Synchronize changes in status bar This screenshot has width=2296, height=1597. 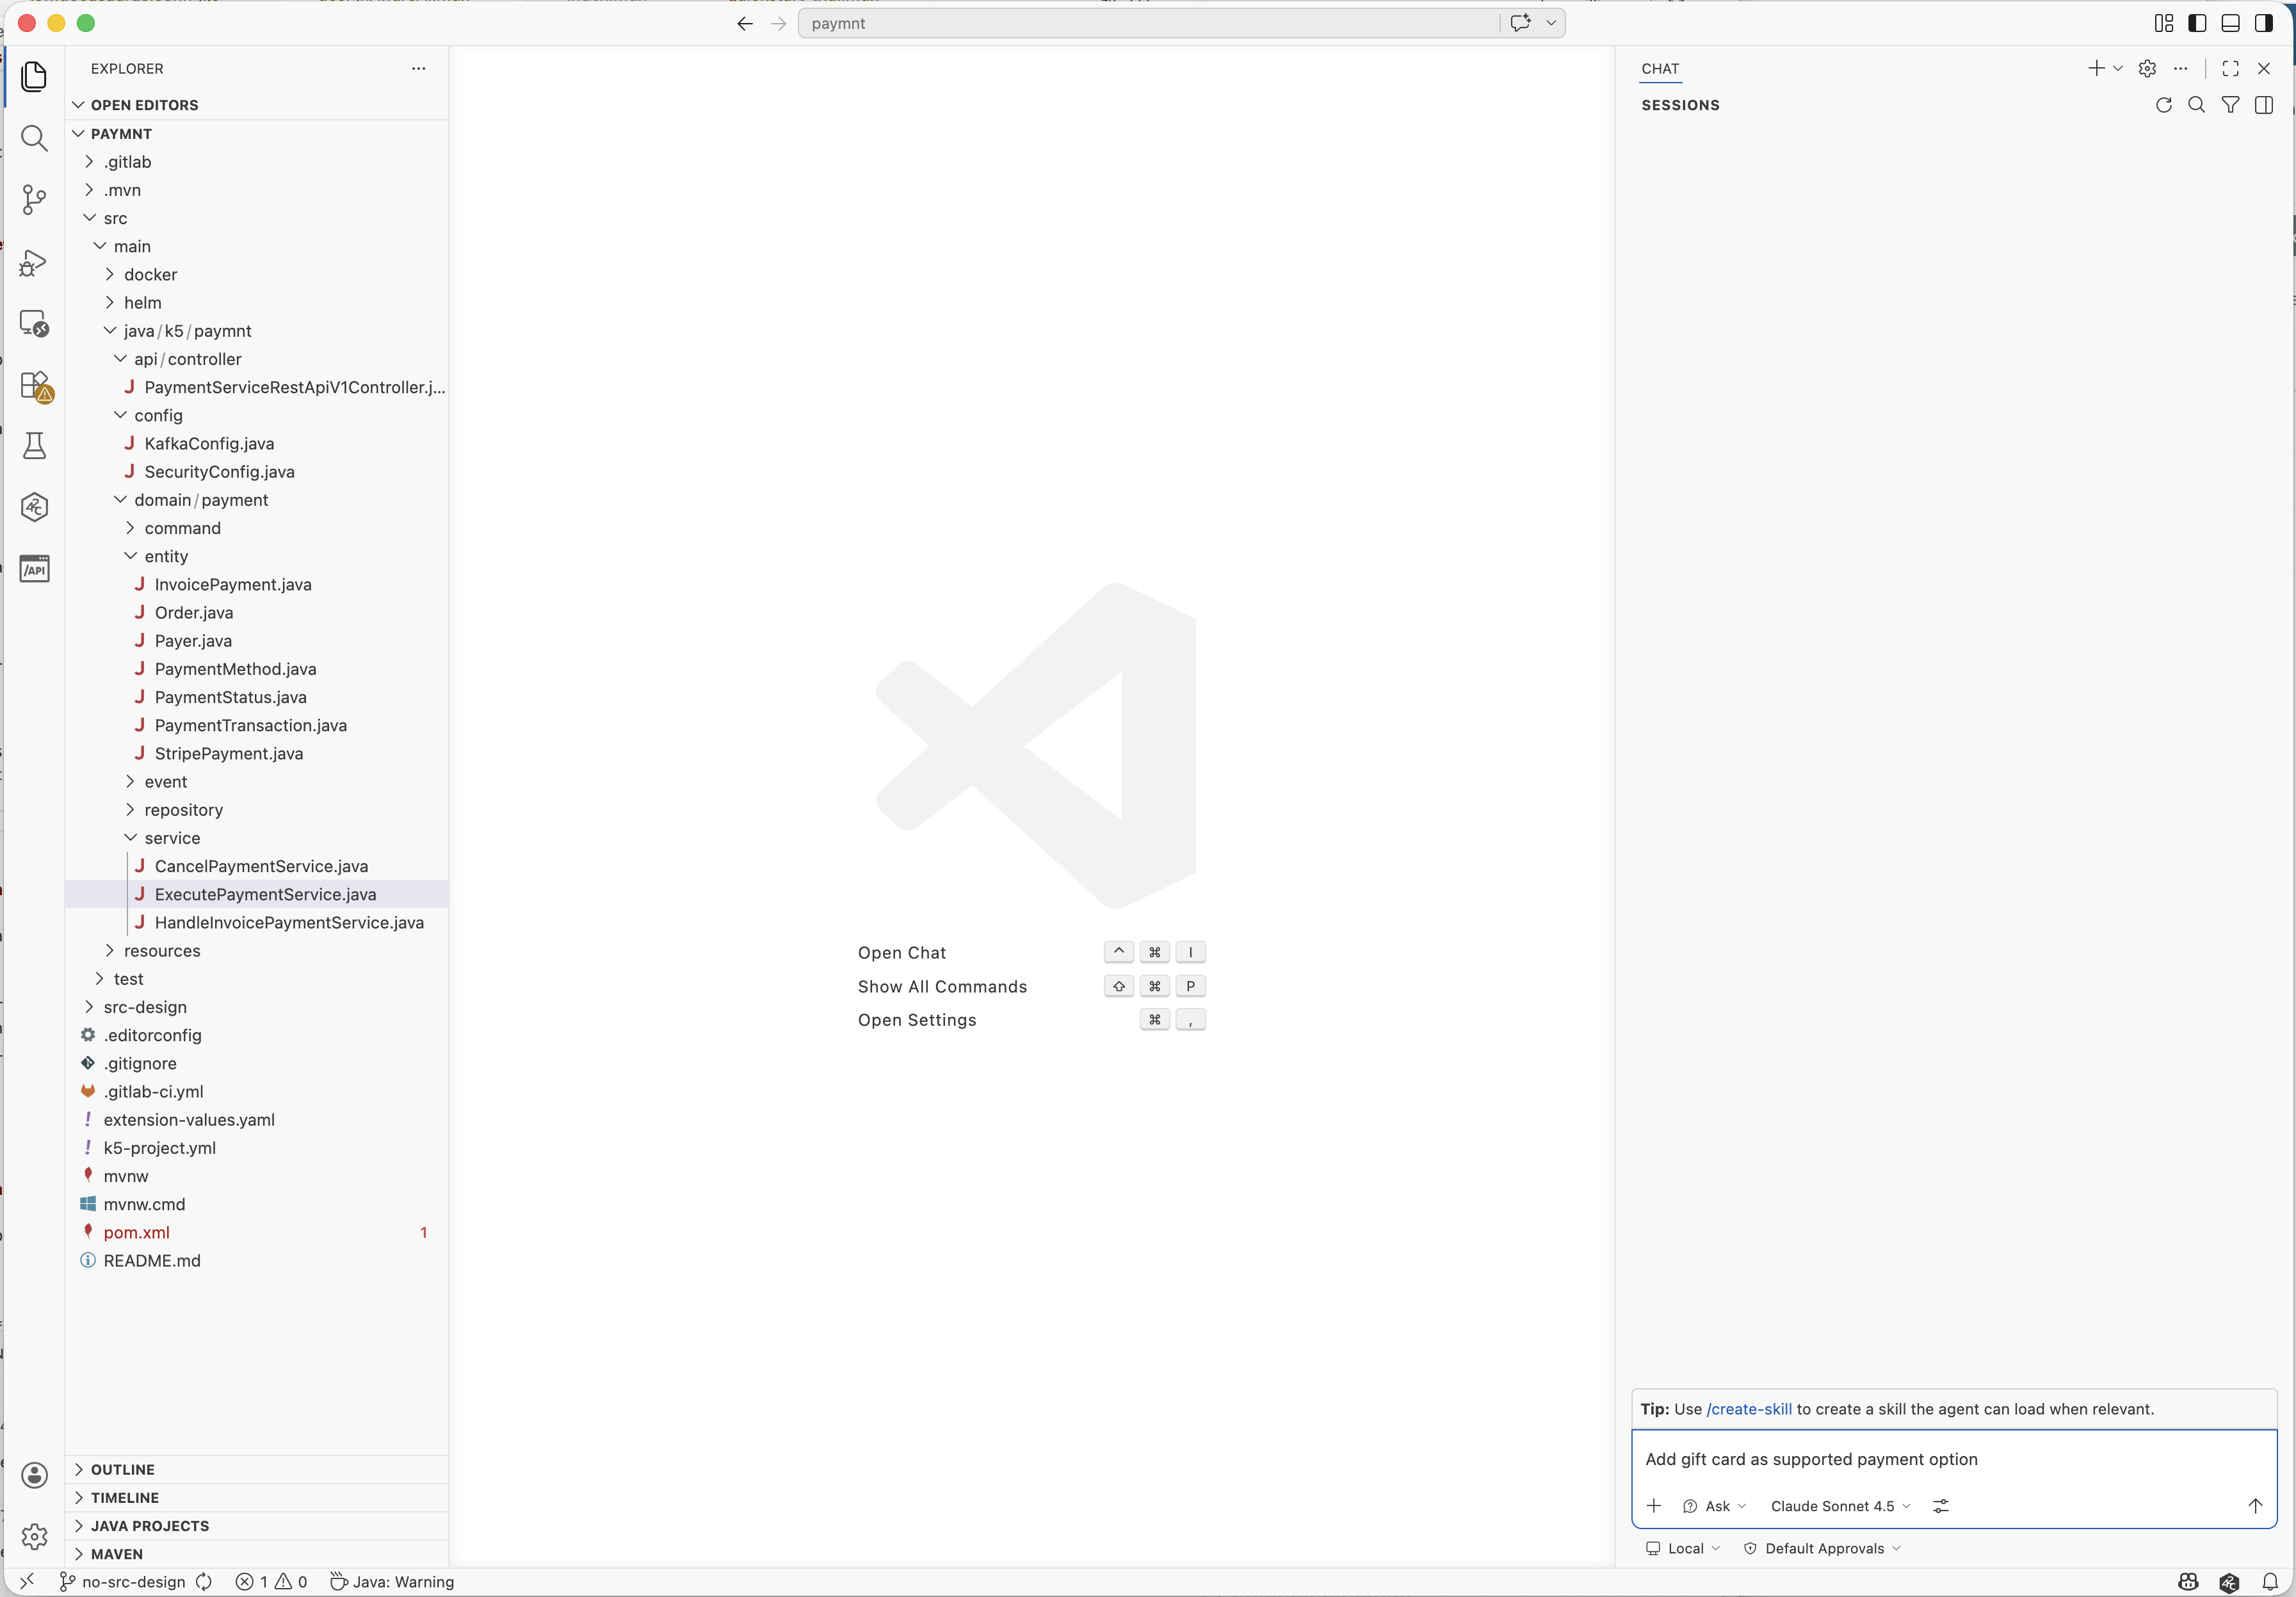[204, 1582]
